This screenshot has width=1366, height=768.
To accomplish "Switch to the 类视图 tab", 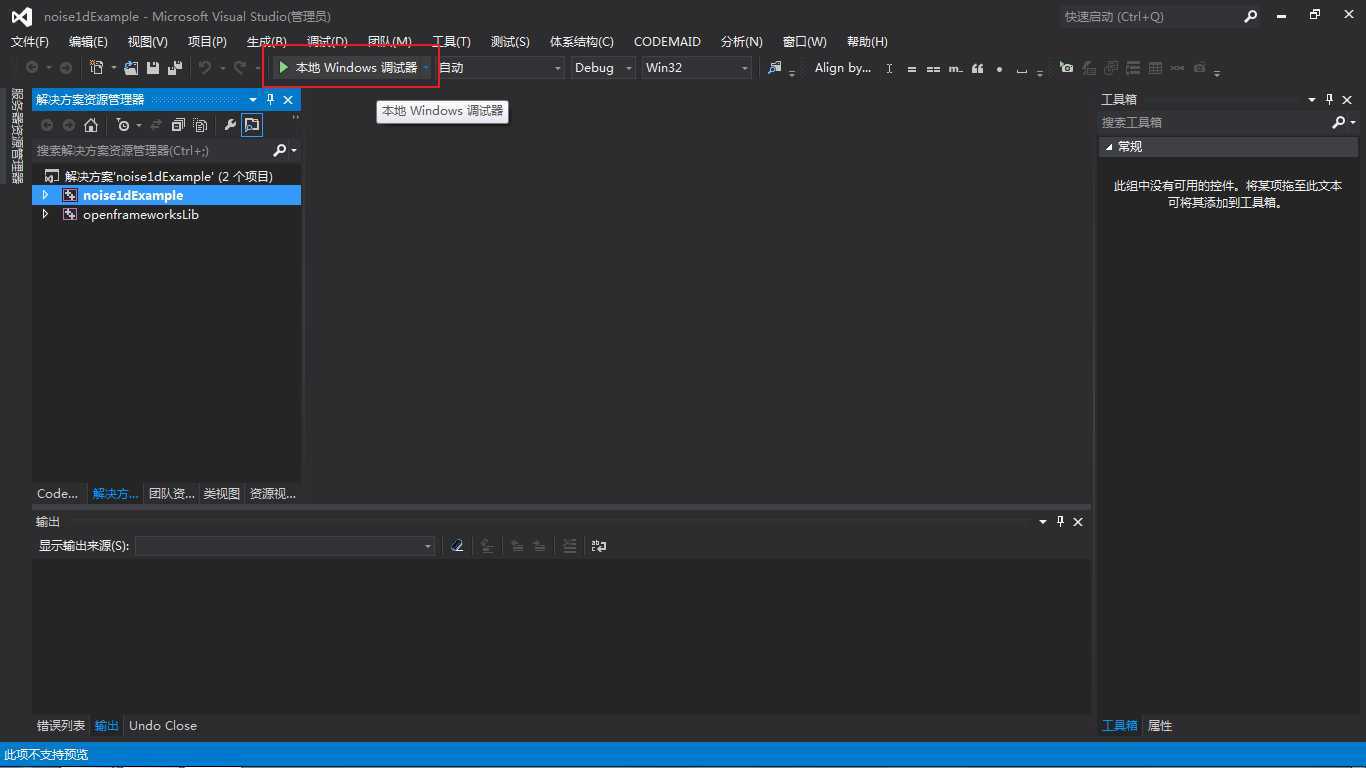I will tap(222, 493).
